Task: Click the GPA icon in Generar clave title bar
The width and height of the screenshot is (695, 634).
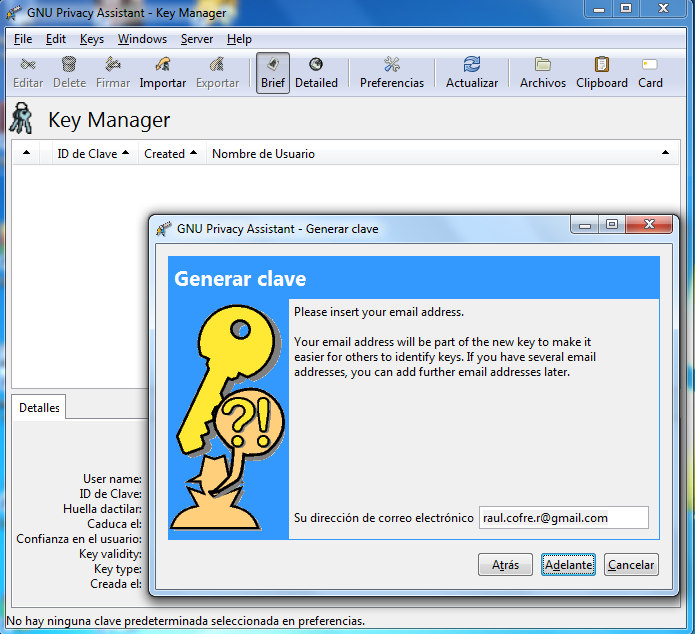Action: pos(164,229)
